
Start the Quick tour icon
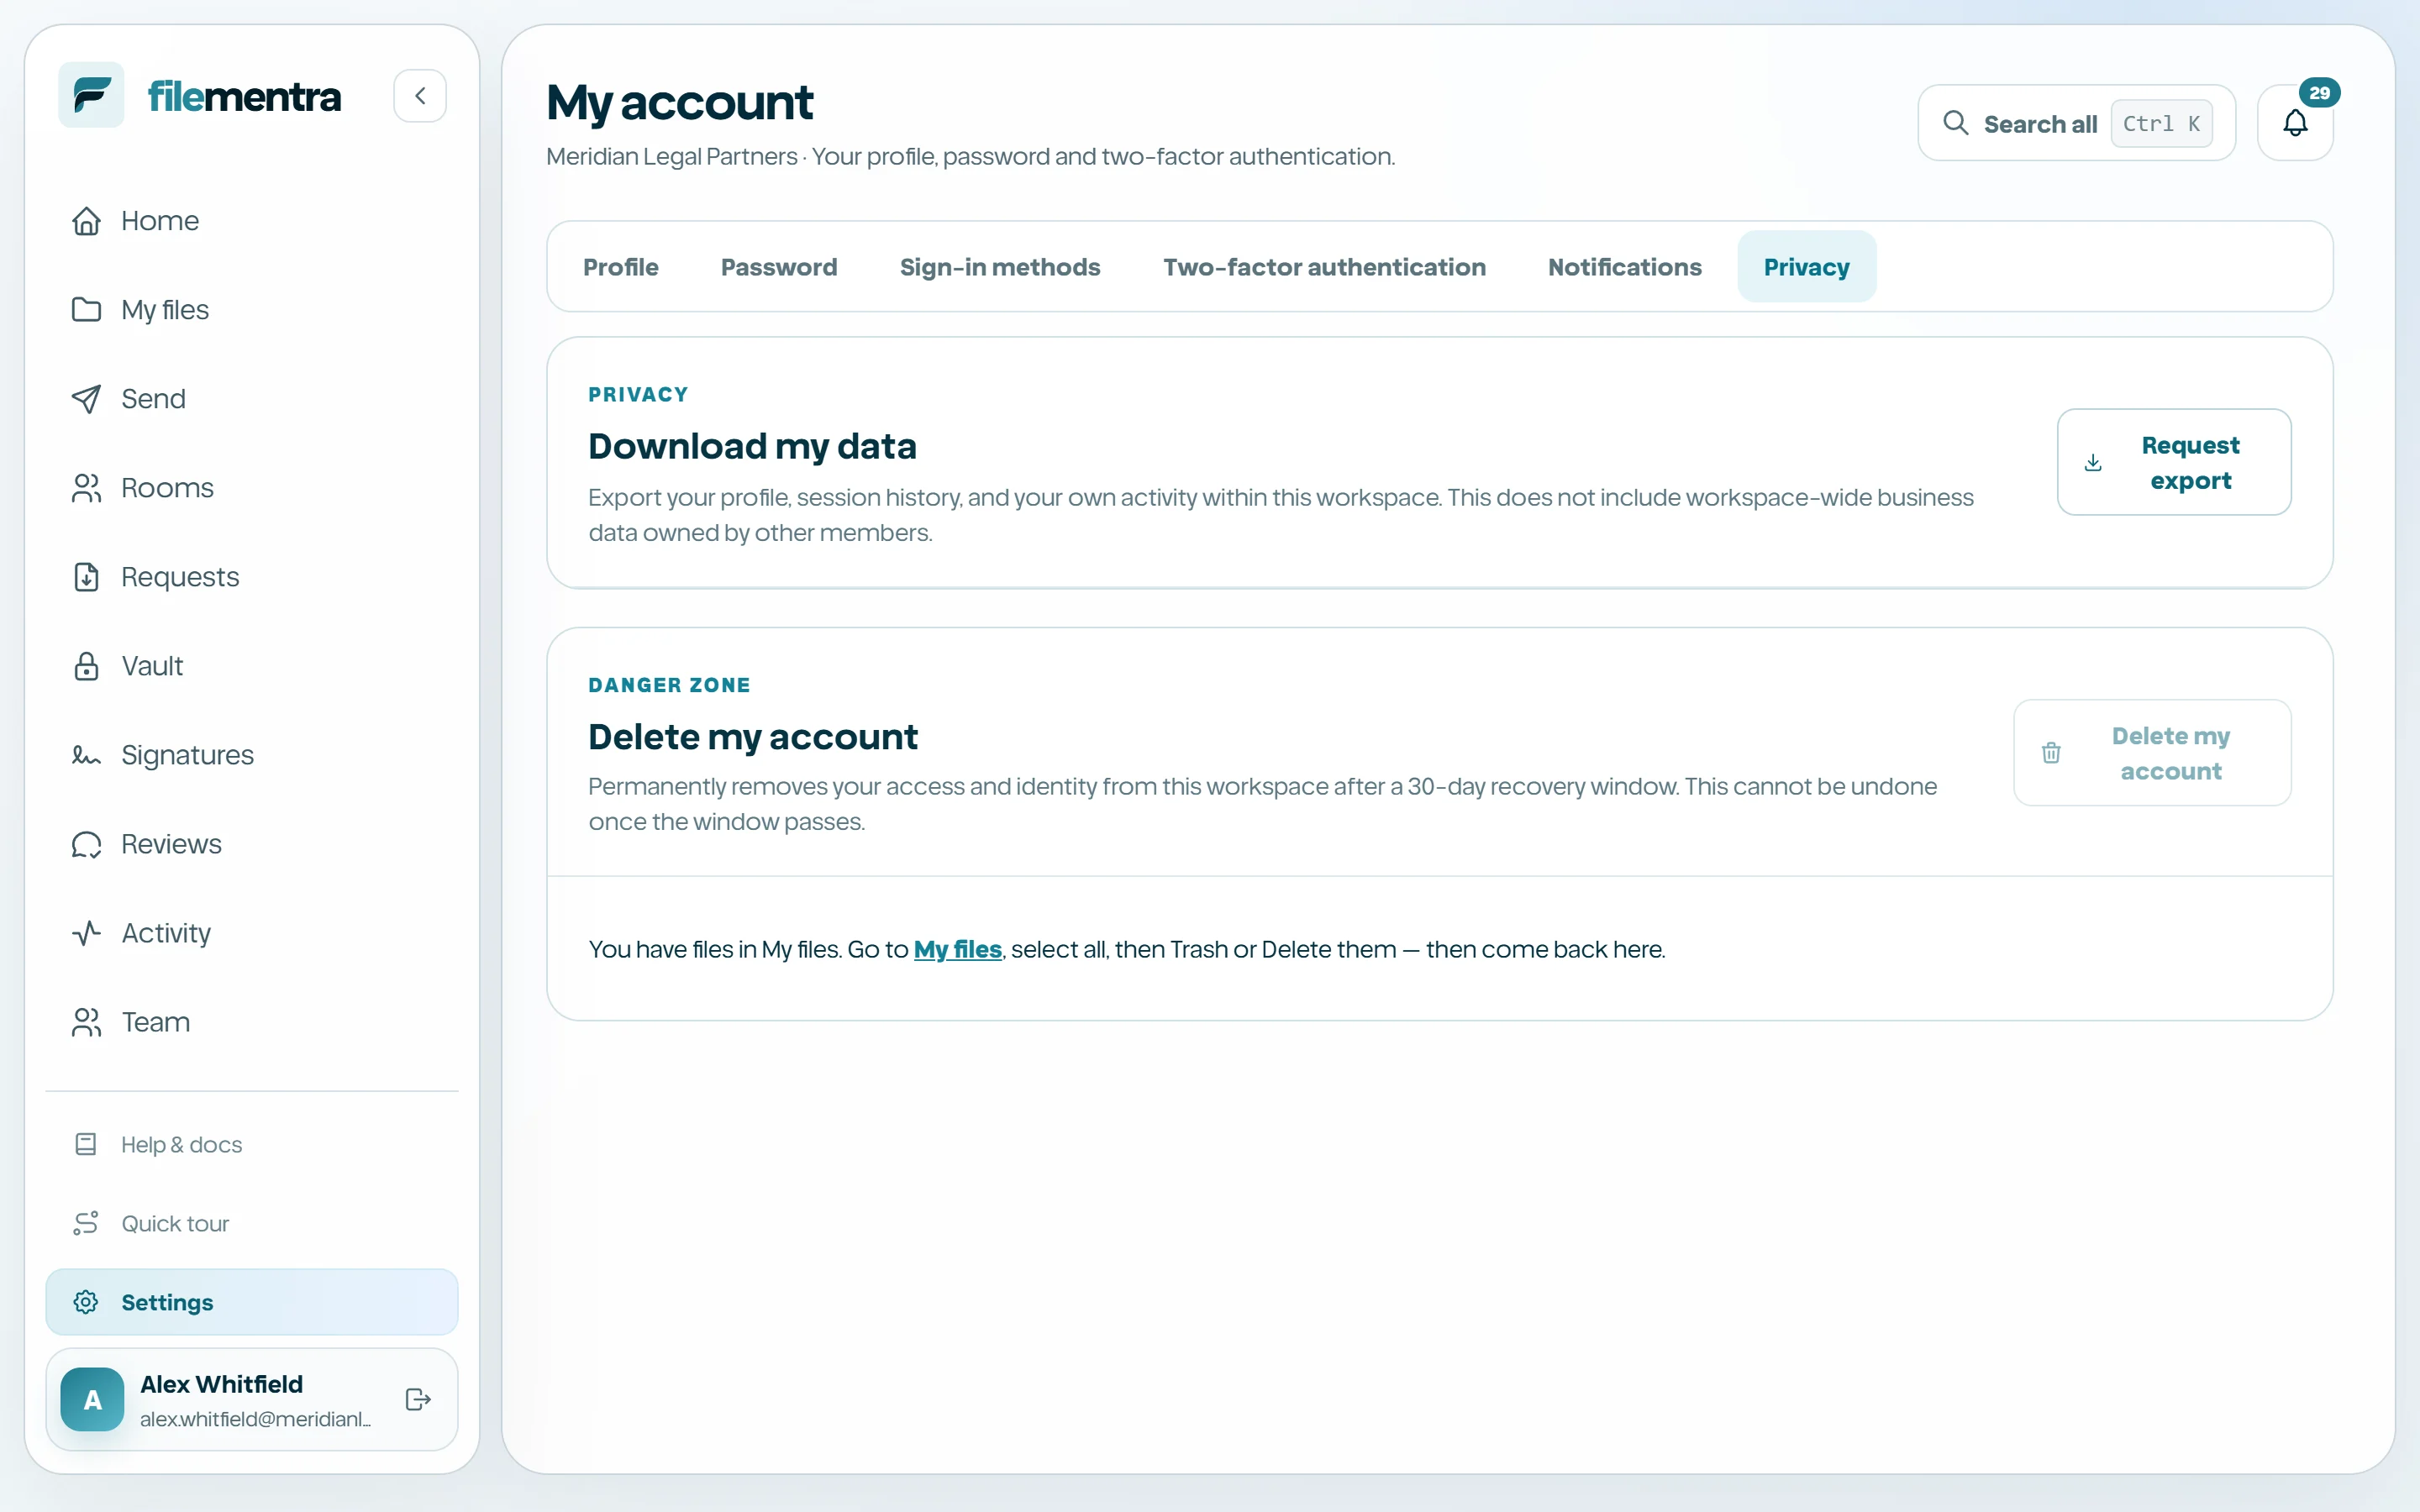click(x=86, y=1223)
